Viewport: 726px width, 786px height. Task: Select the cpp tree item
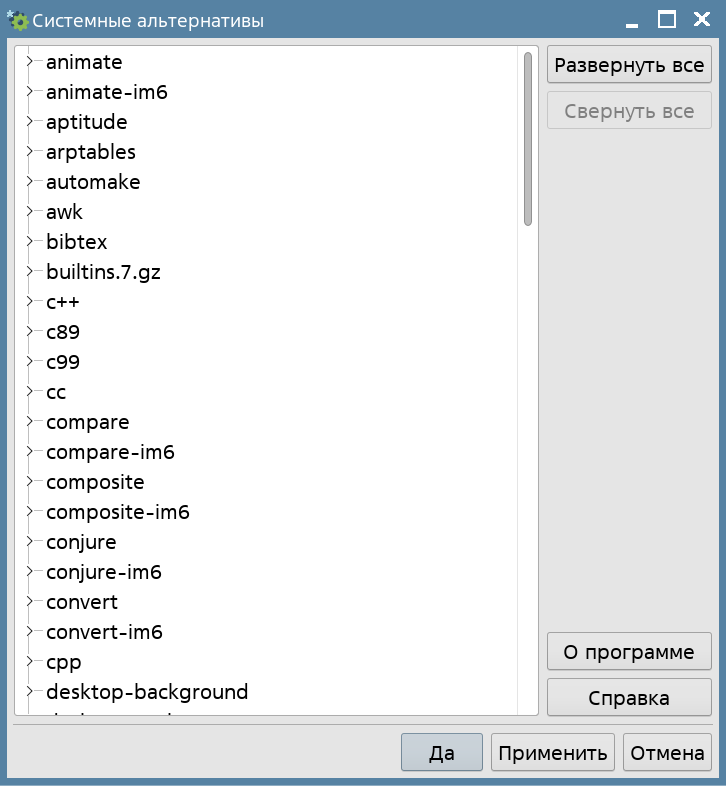(63, 662)
